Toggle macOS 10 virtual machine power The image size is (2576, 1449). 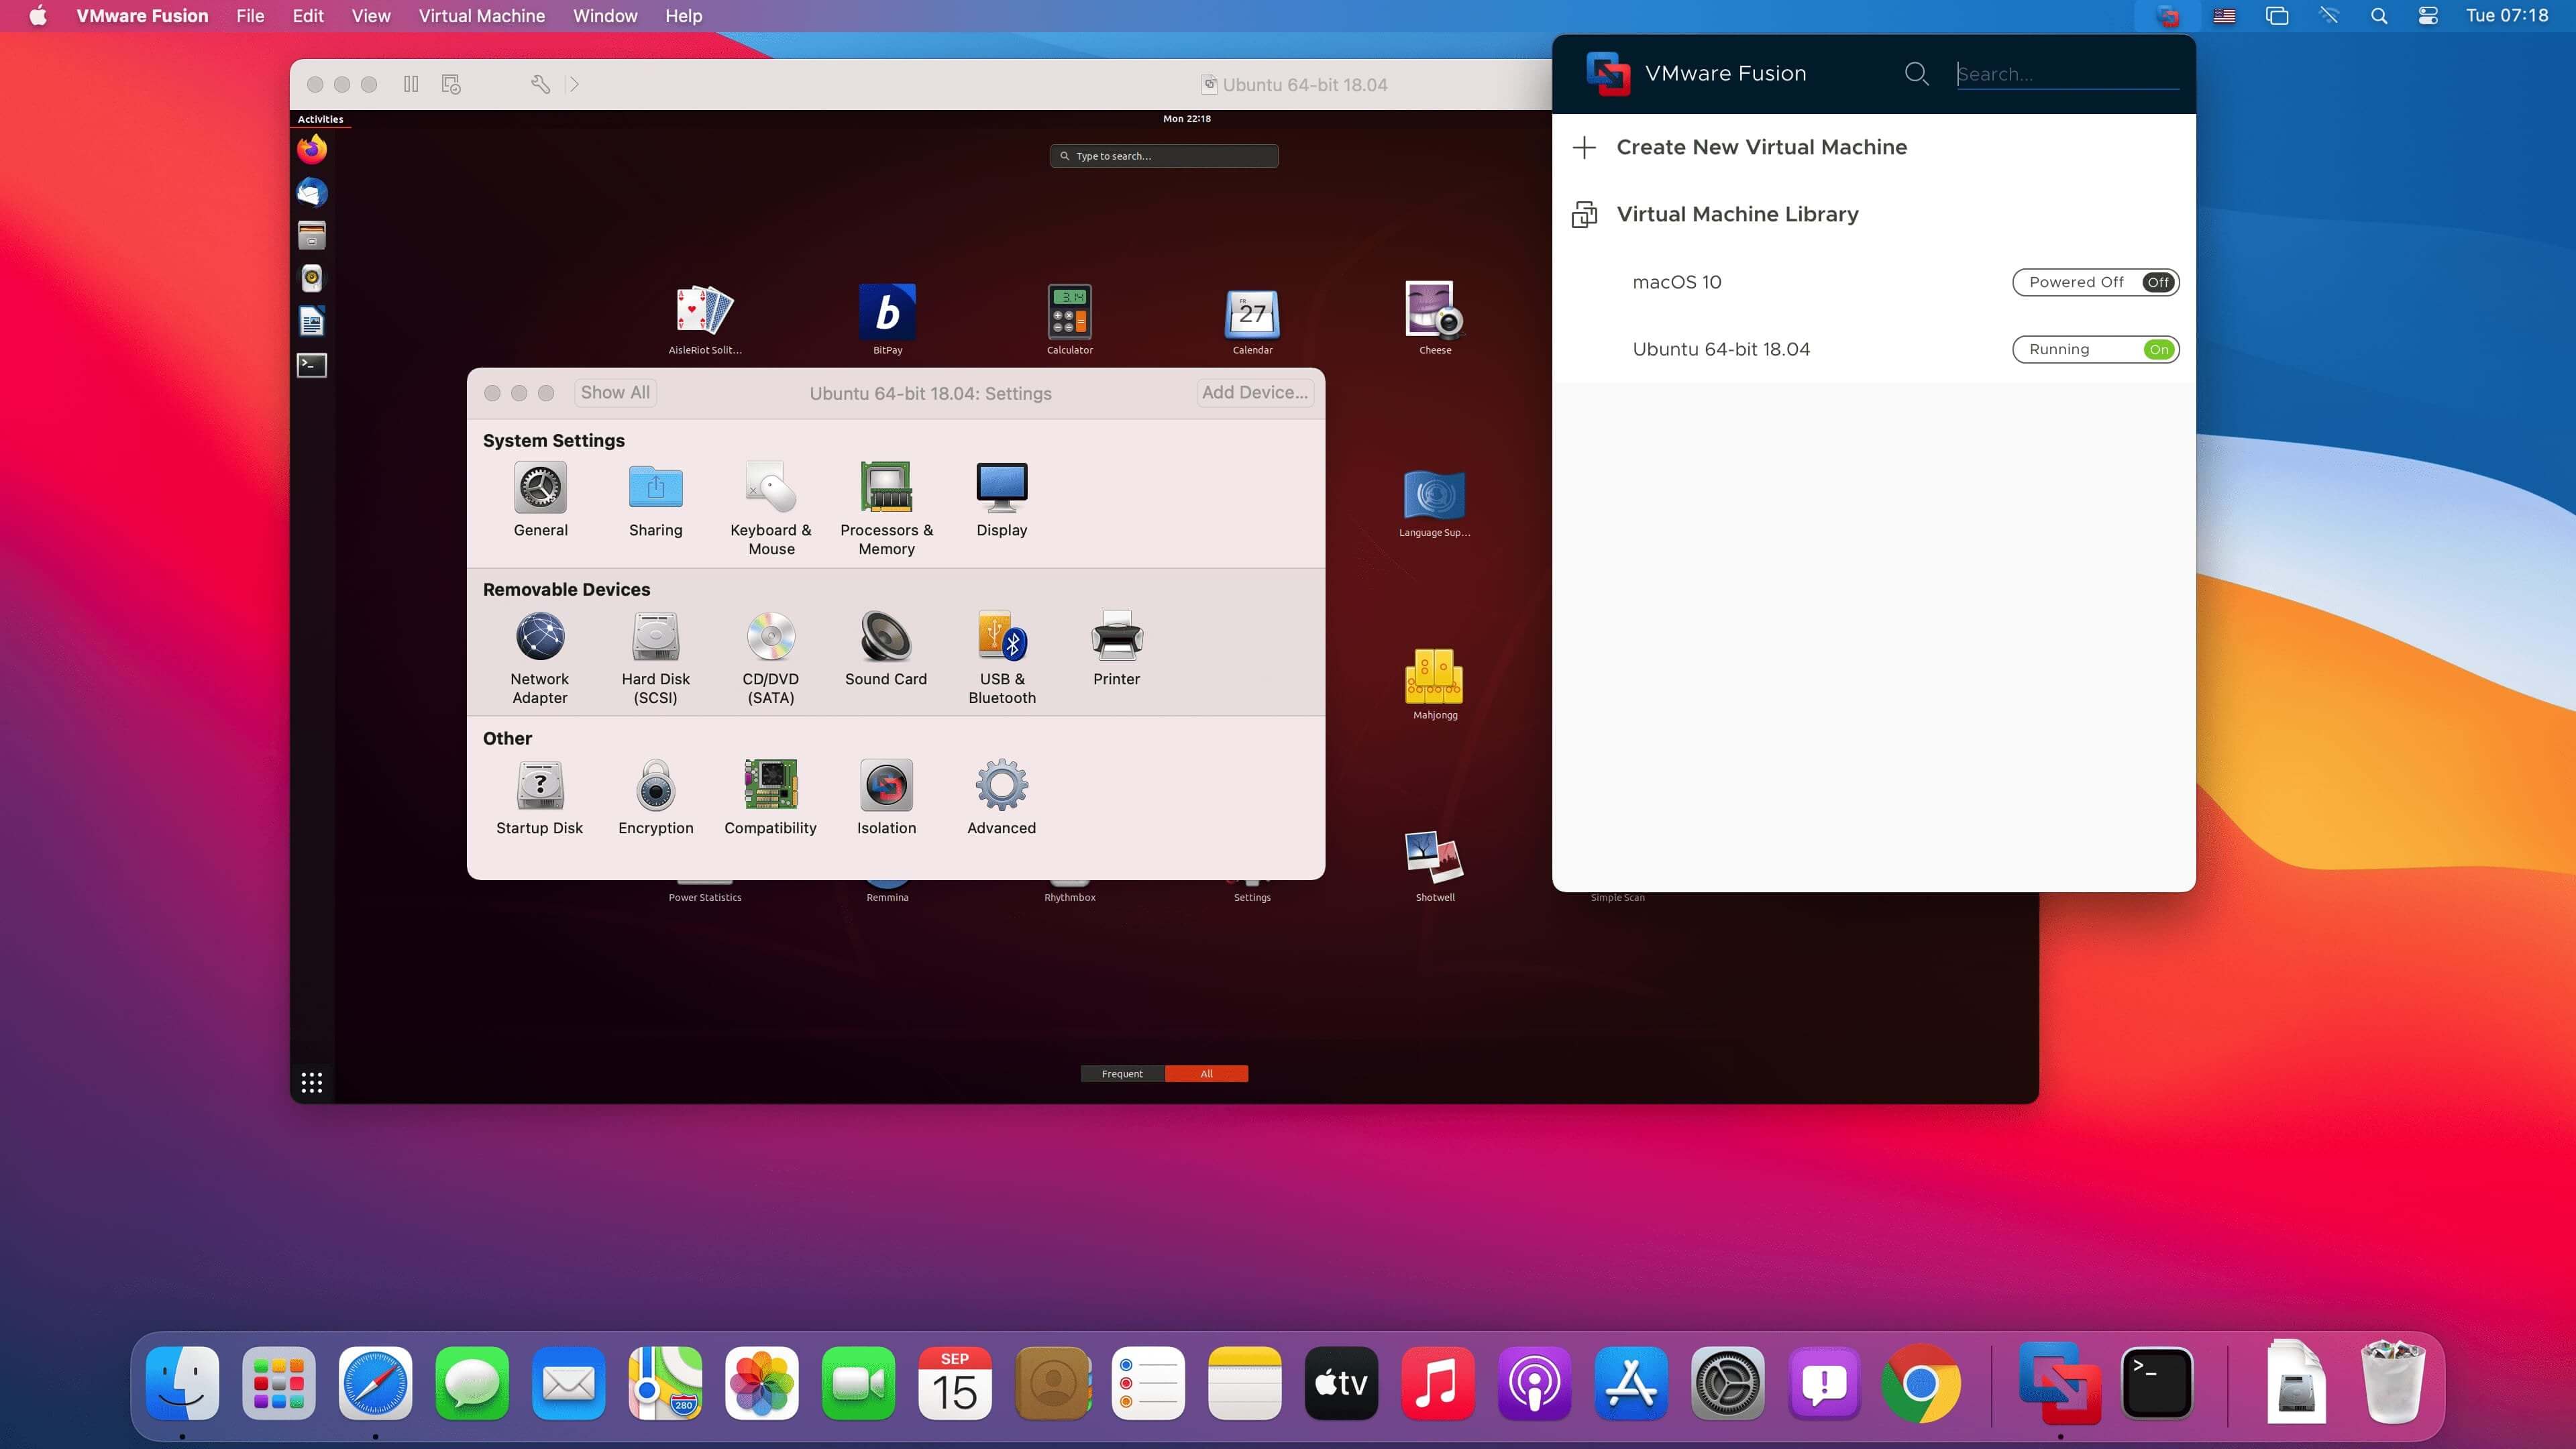click(2159, 281)
